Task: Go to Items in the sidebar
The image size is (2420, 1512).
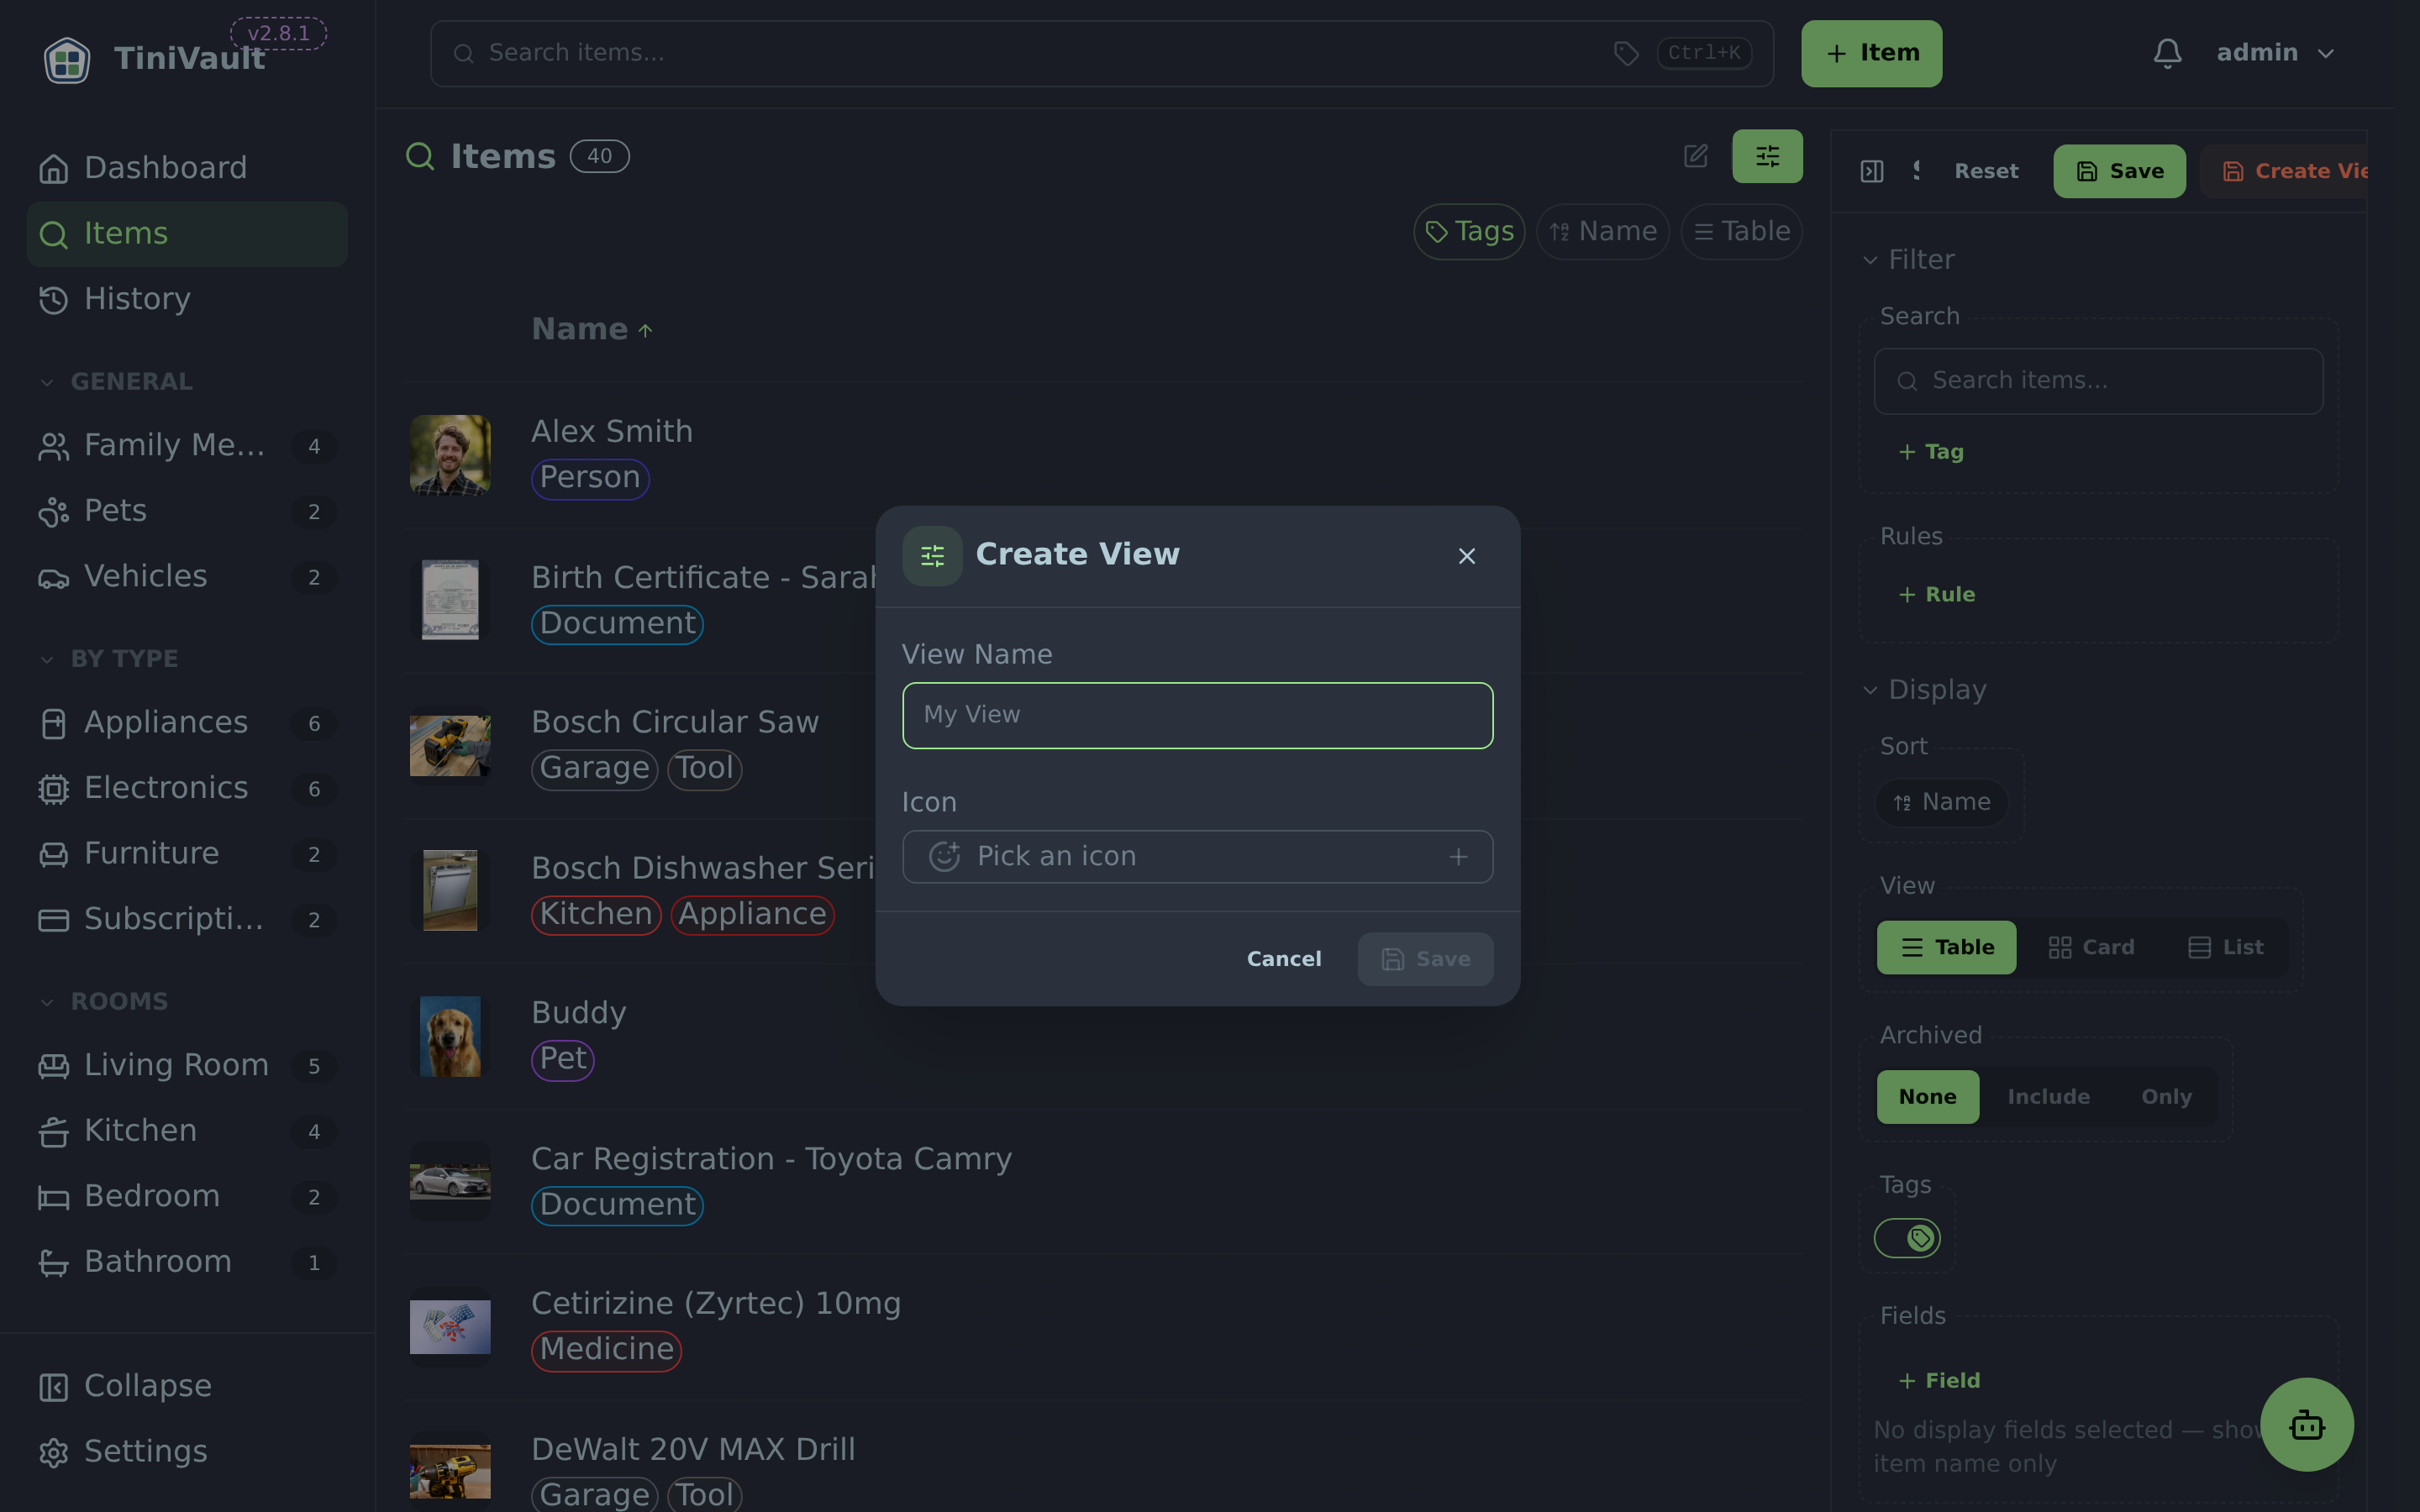Action: (187, 234)
